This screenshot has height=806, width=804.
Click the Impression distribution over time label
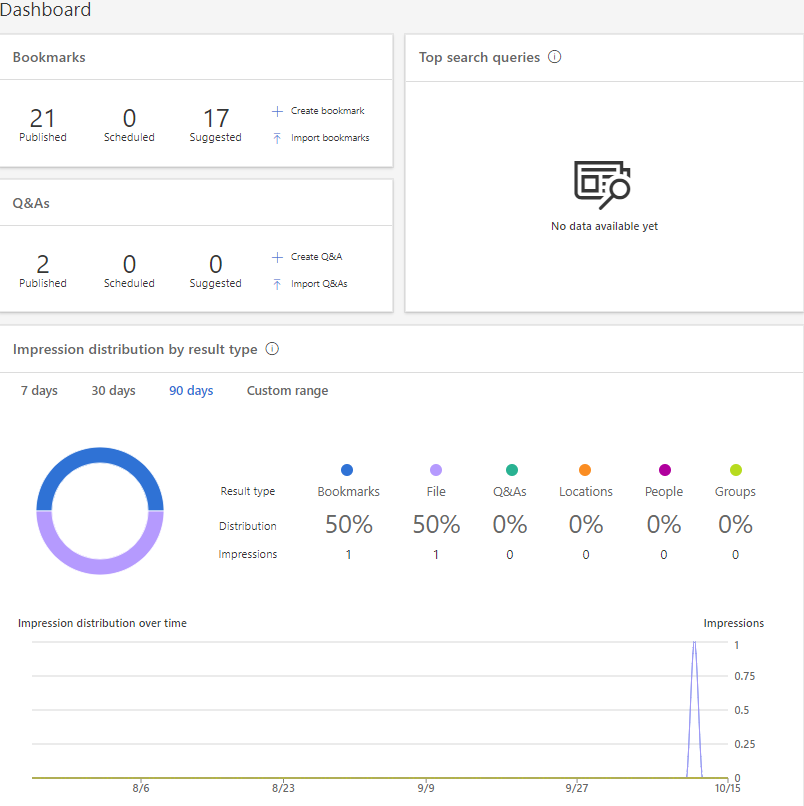pos(102,623)
